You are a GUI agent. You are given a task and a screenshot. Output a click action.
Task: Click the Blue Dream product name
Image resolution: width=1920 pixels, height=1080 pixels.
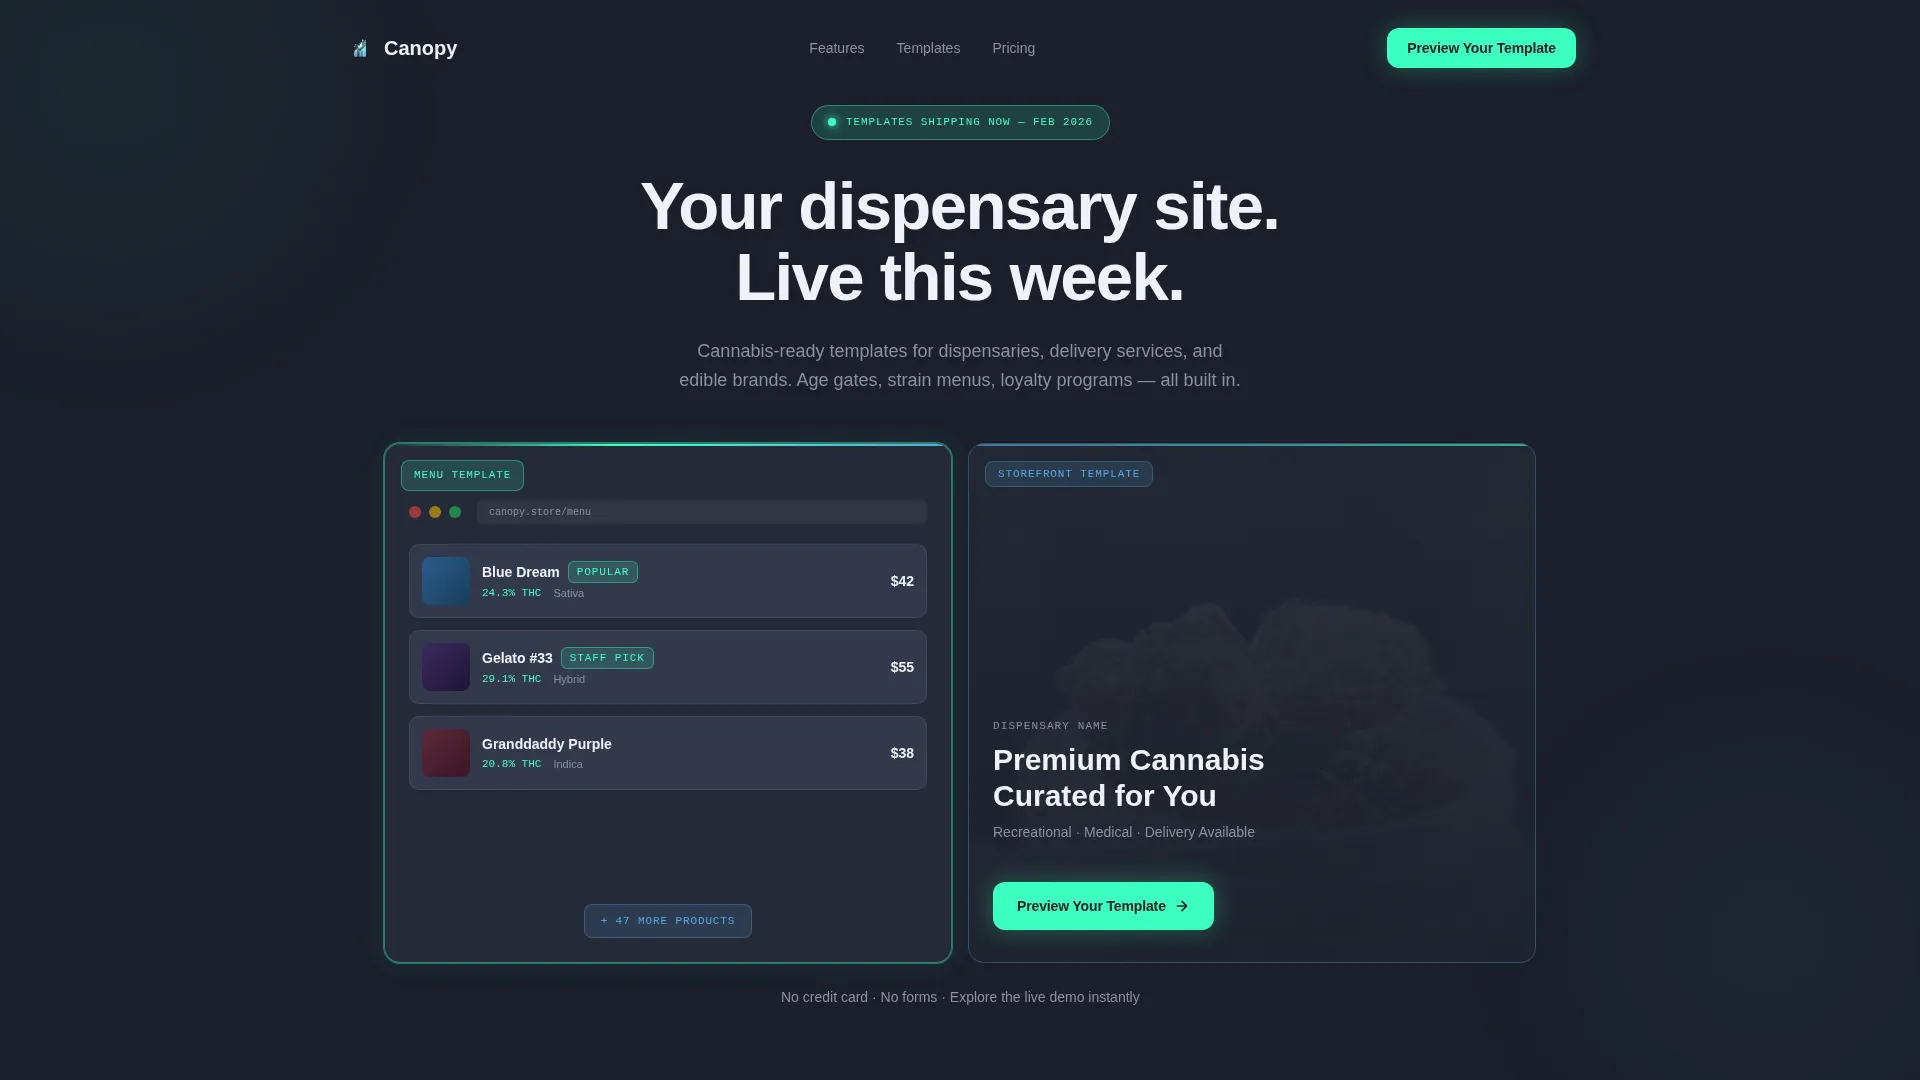(520, 572)
